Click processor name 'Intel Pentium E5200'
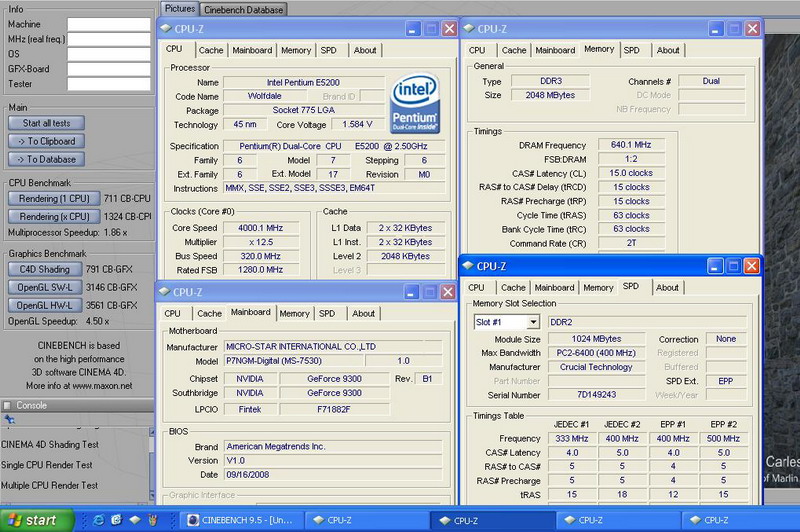 303,82
